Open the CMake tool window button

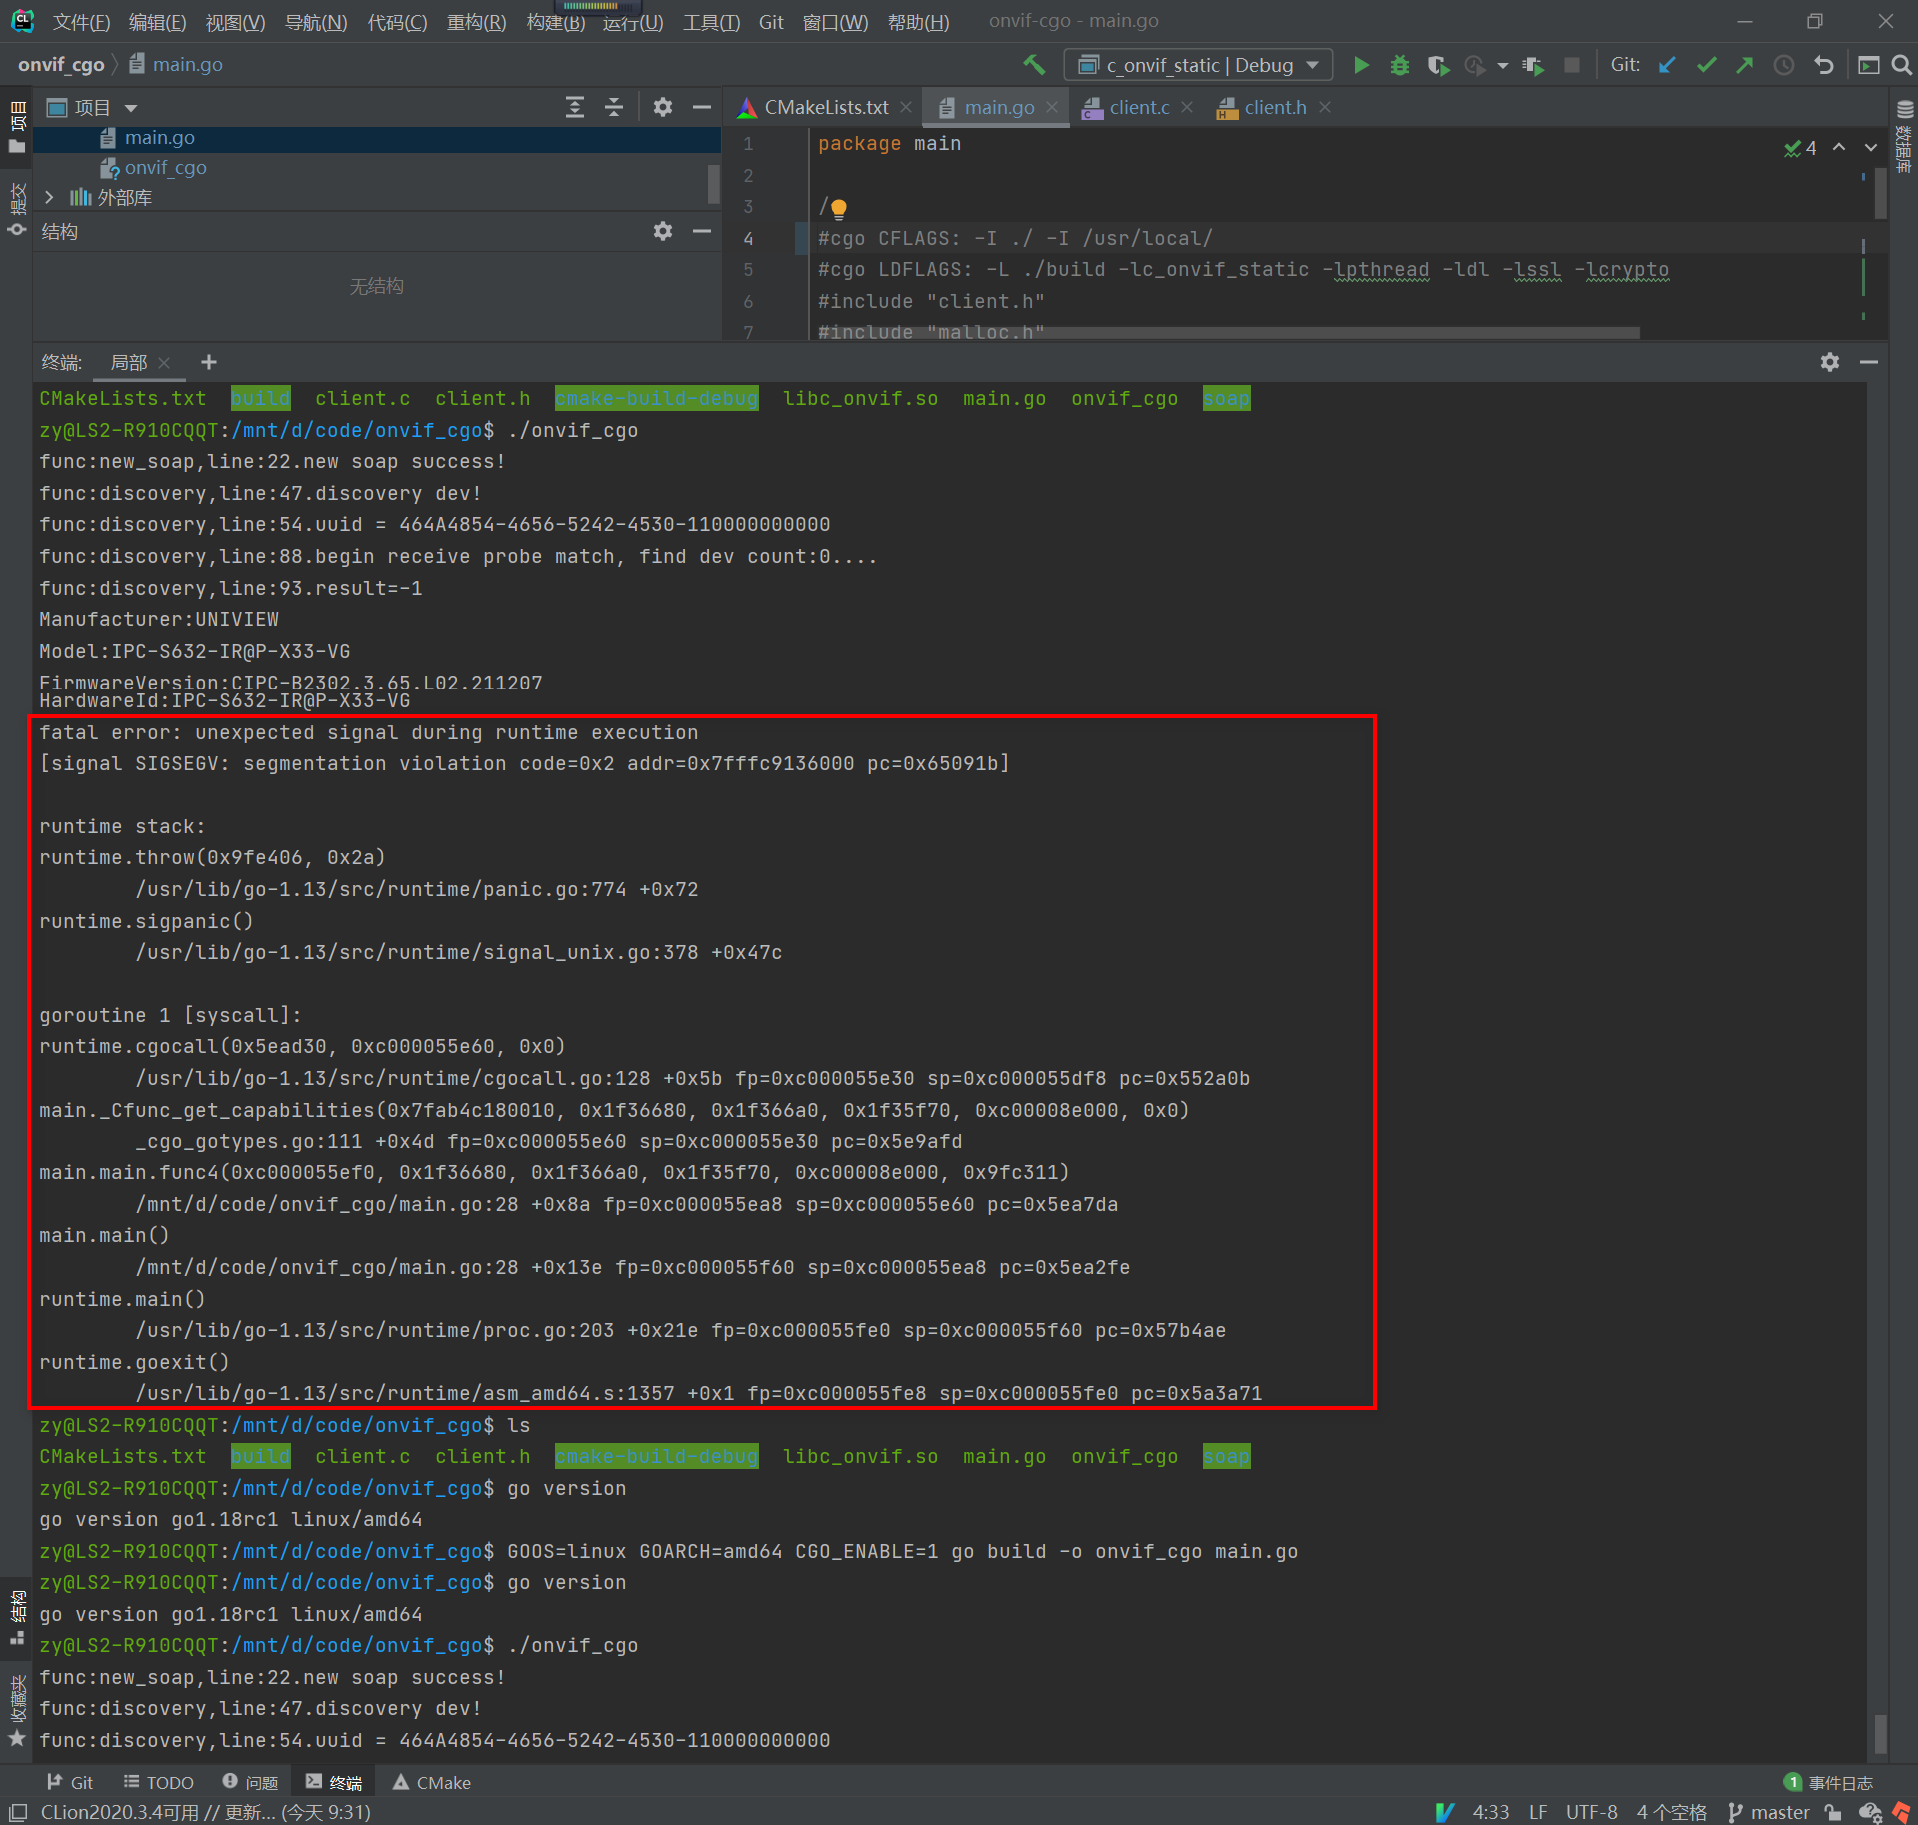[x=431, y=1782]
